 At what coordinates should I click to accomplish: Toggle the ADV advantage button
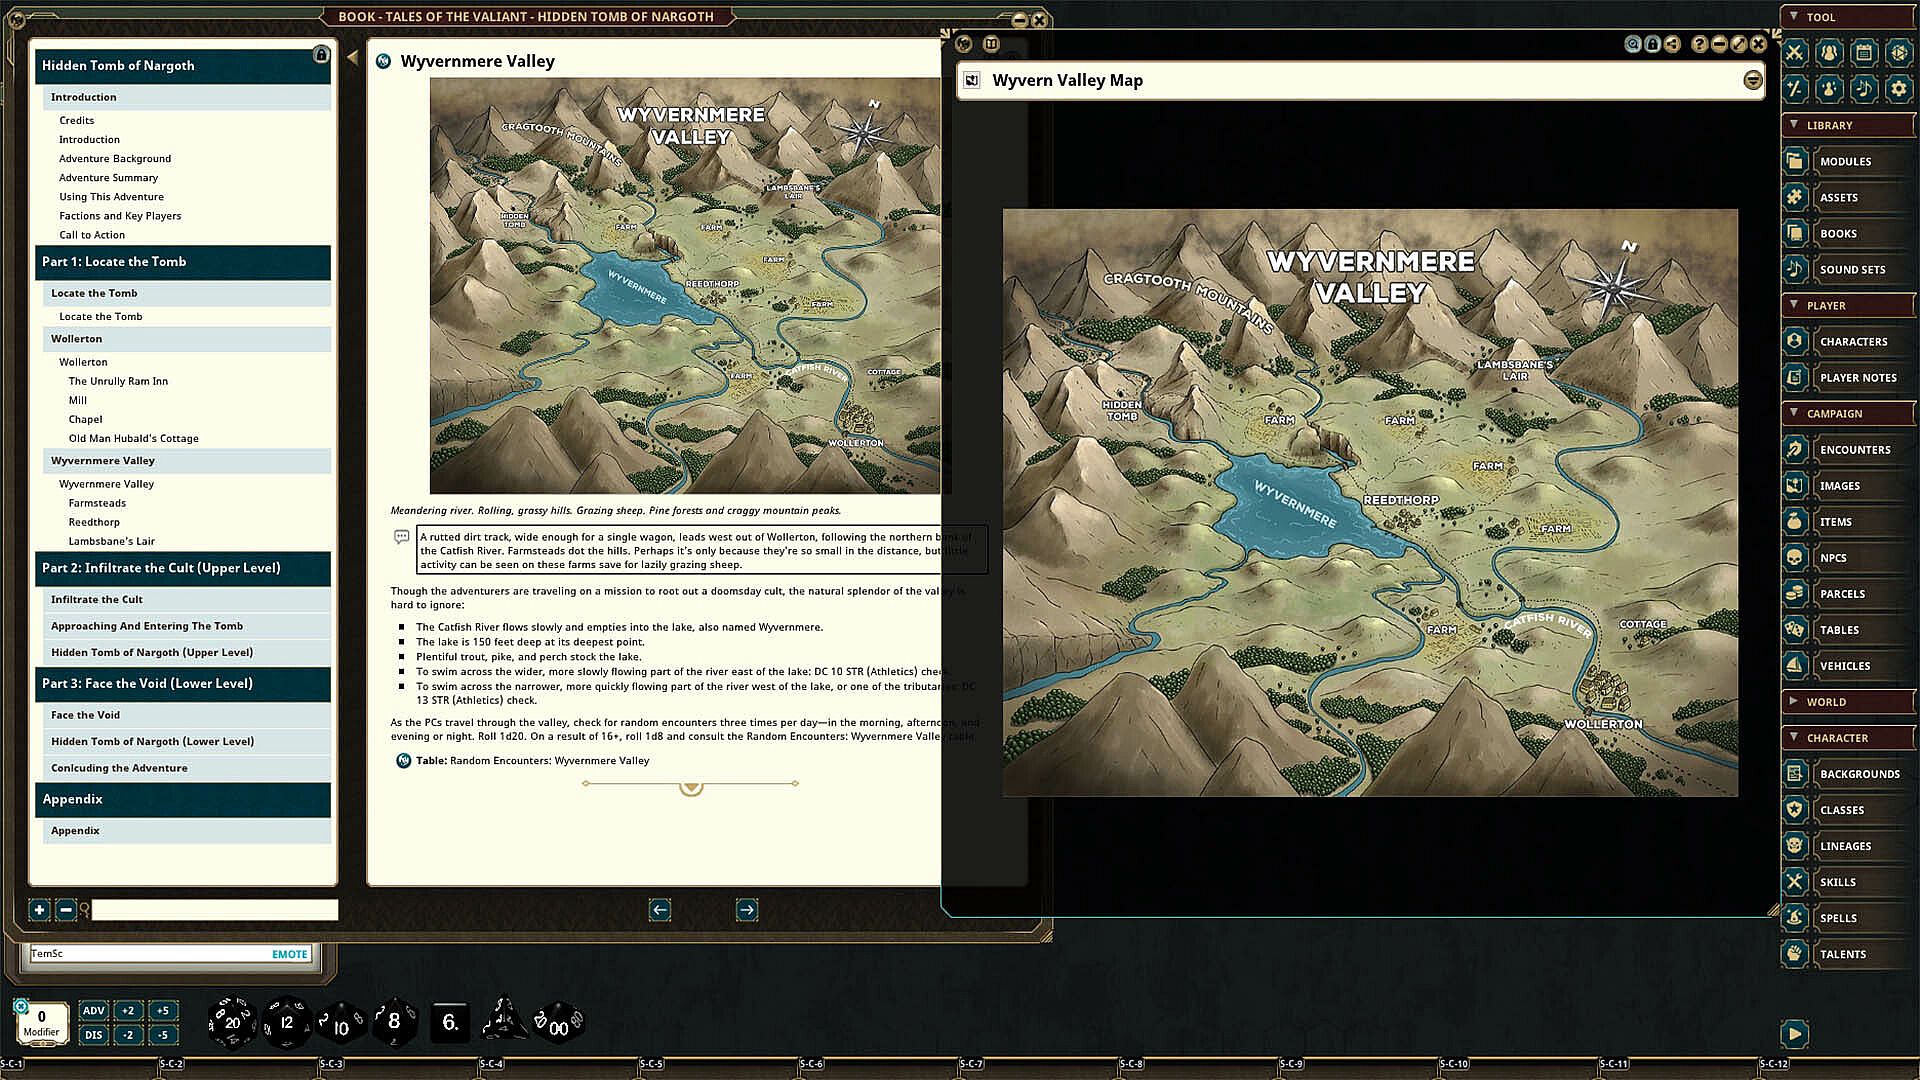point(93,1010)
